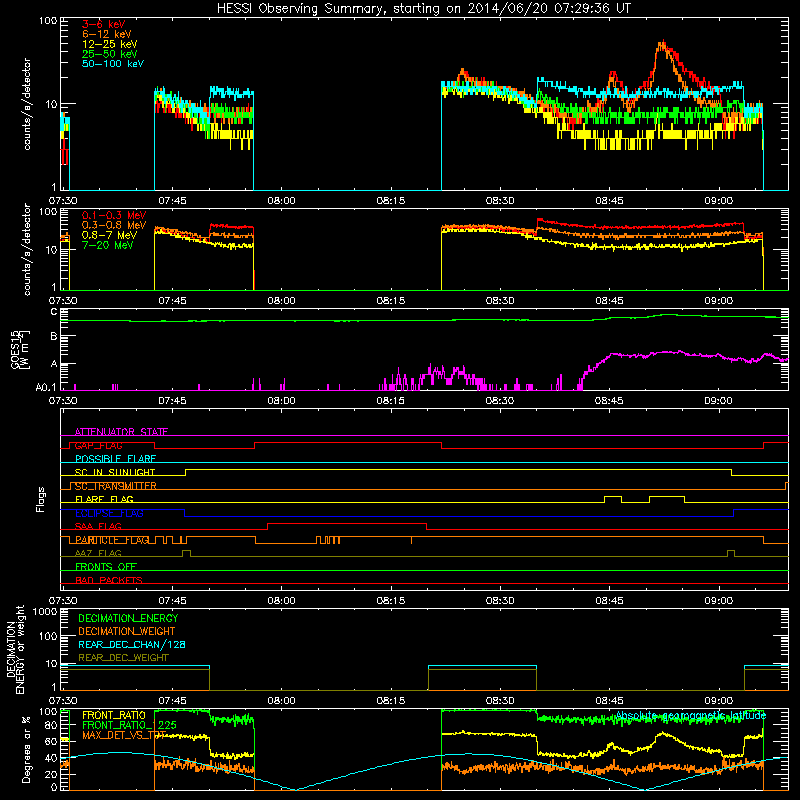The width and height of the screenshot is (800, 800).
Task: Click the Degrees or % axis label
Action: point(26,749)
